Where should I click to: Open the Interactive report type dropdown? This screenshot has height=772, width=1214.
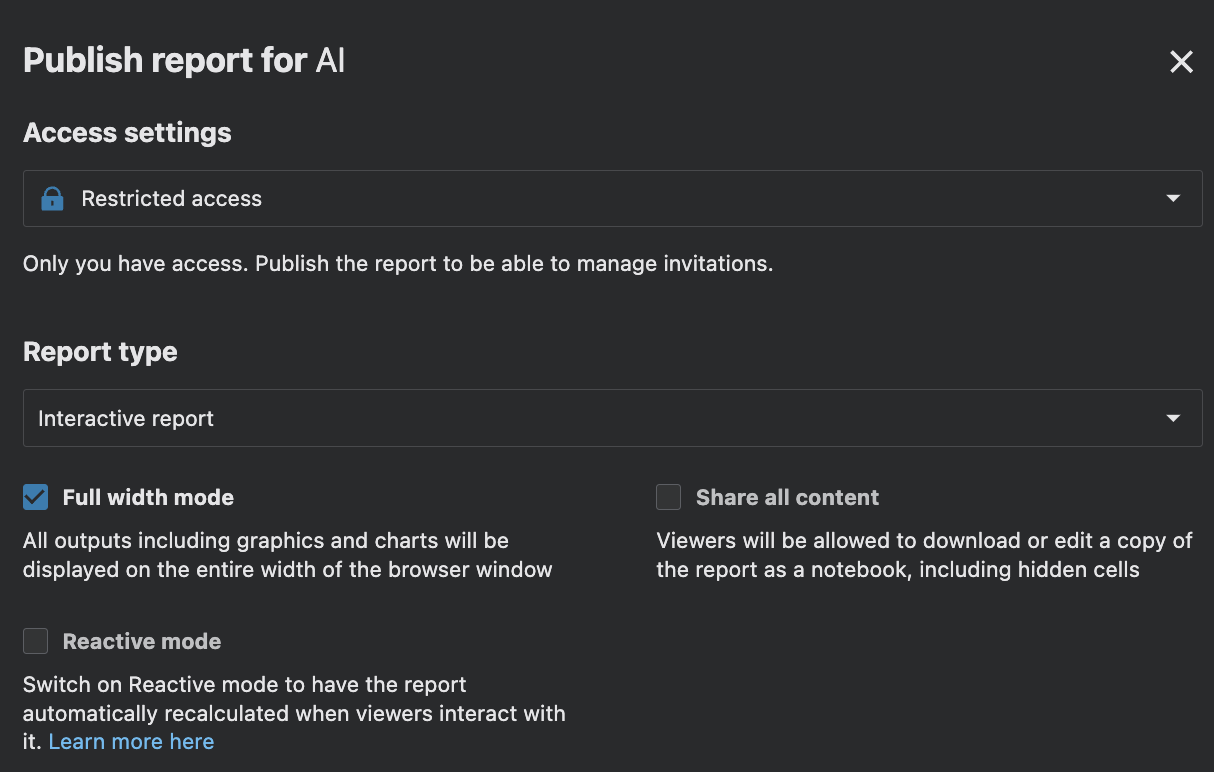[x=600, y=418]
